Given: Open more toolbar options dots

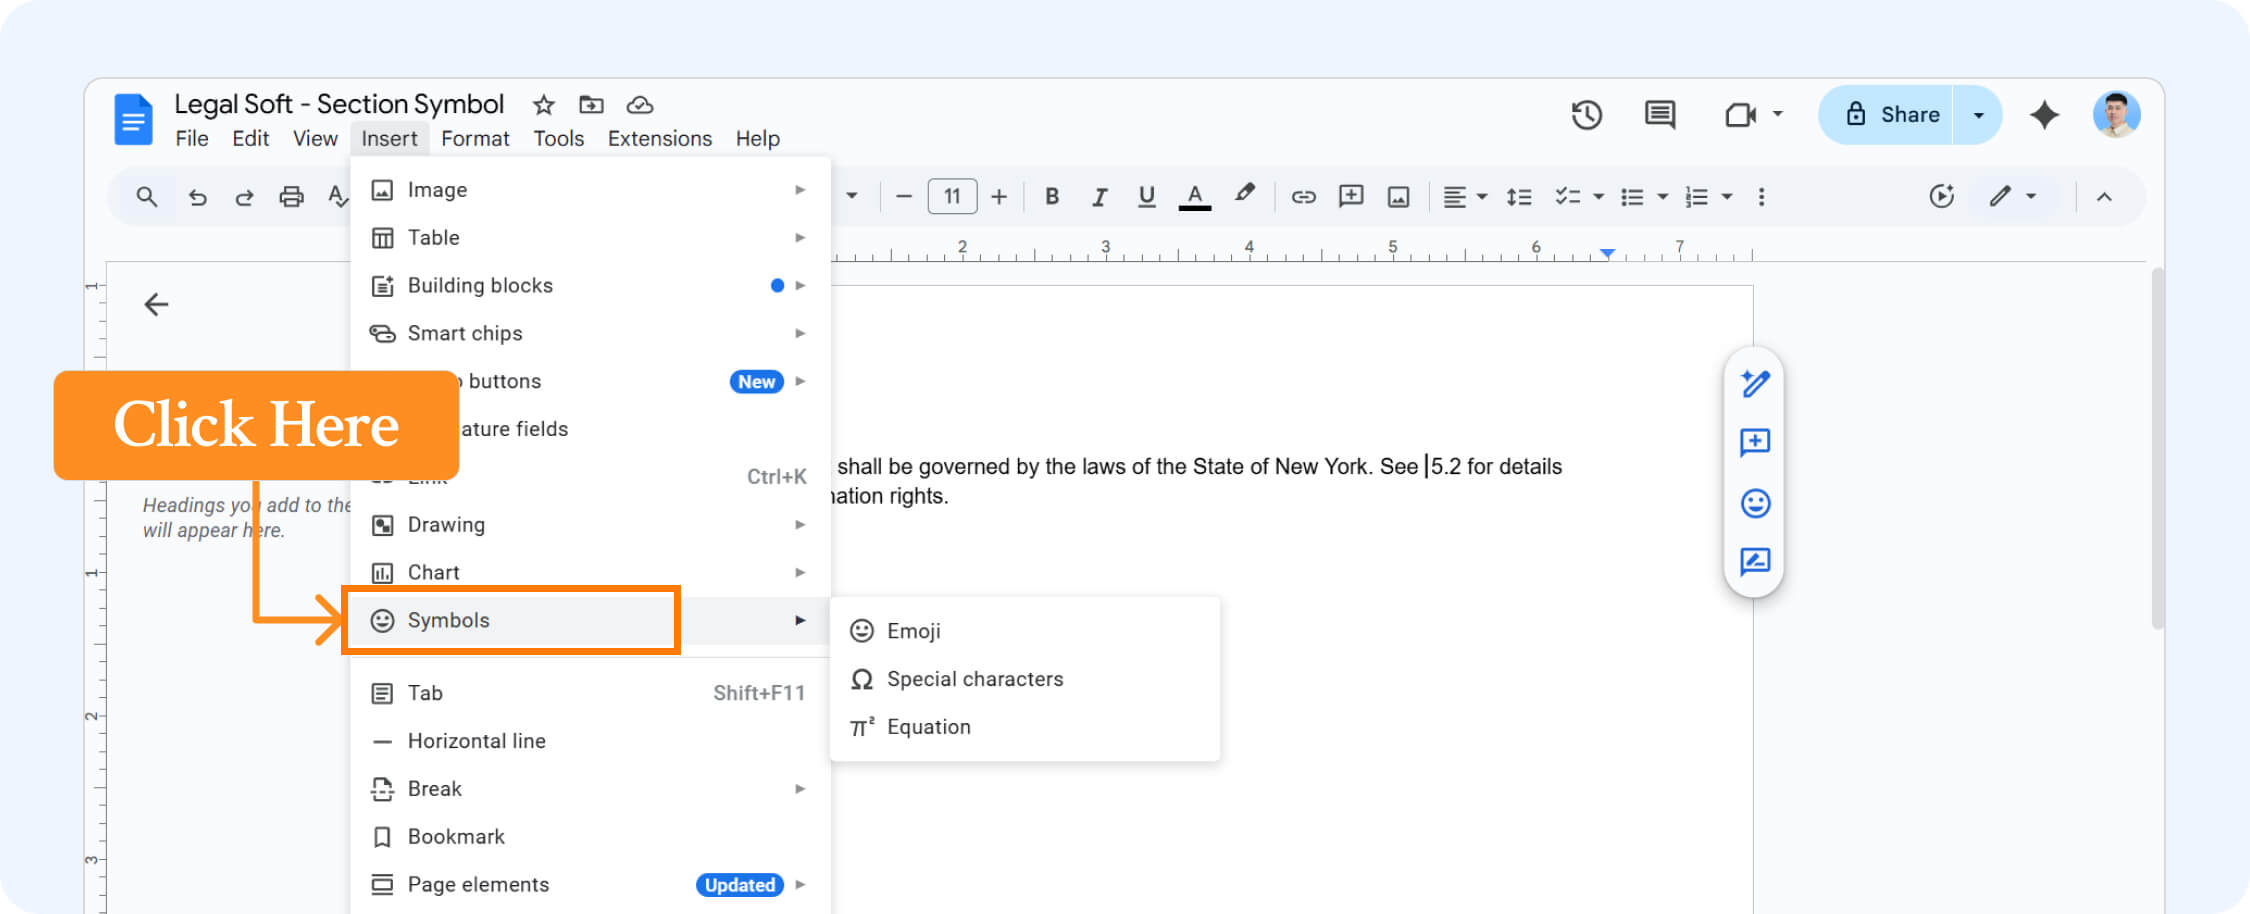Looking at the screenshot, I should coord(1761,197).
